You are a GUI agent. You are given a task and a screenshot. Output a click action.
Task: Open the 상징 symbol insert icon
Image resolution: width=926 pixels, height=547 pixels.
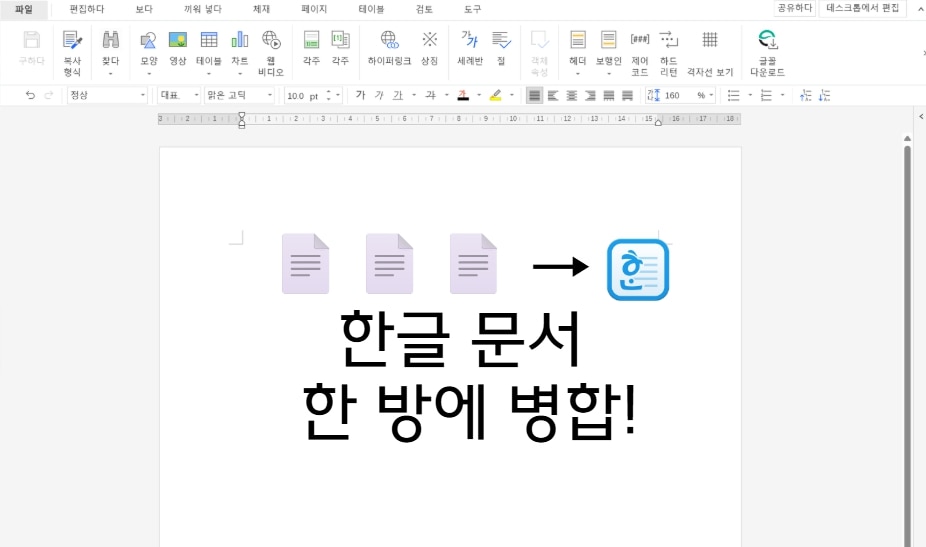pyautogui.click(x=429, y=40)
